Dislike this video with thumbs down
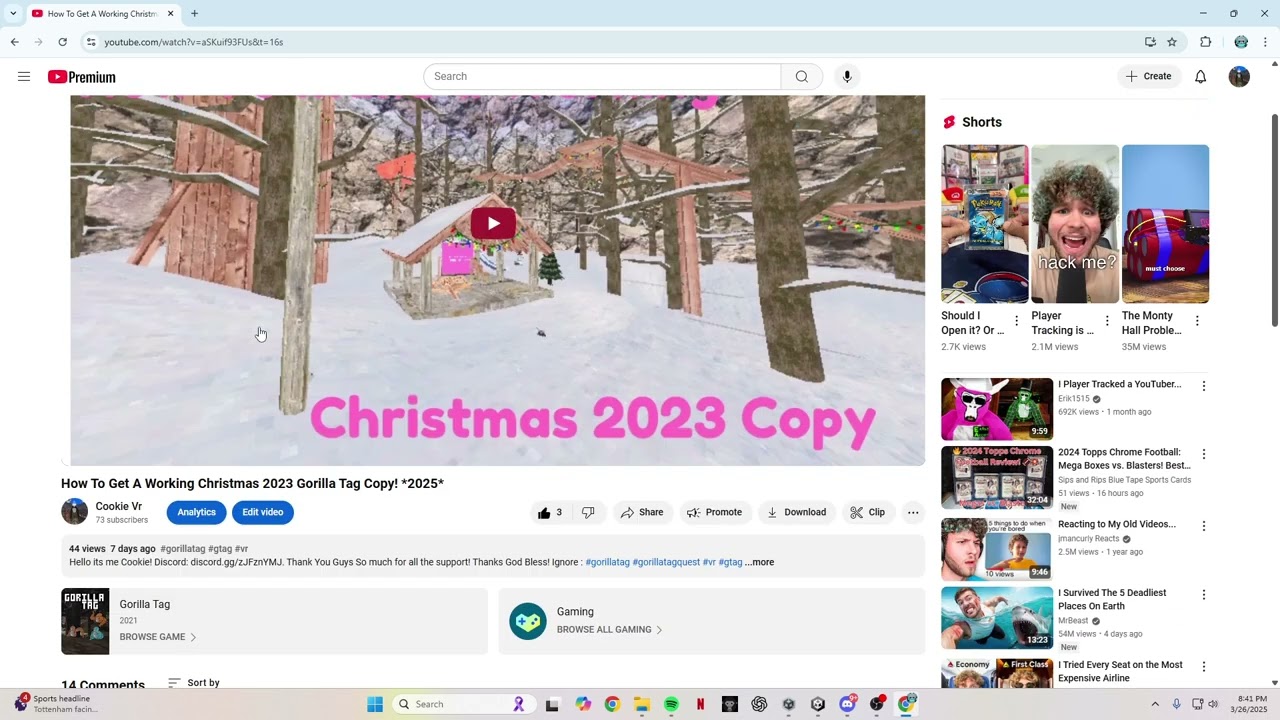 click(588, 512)
